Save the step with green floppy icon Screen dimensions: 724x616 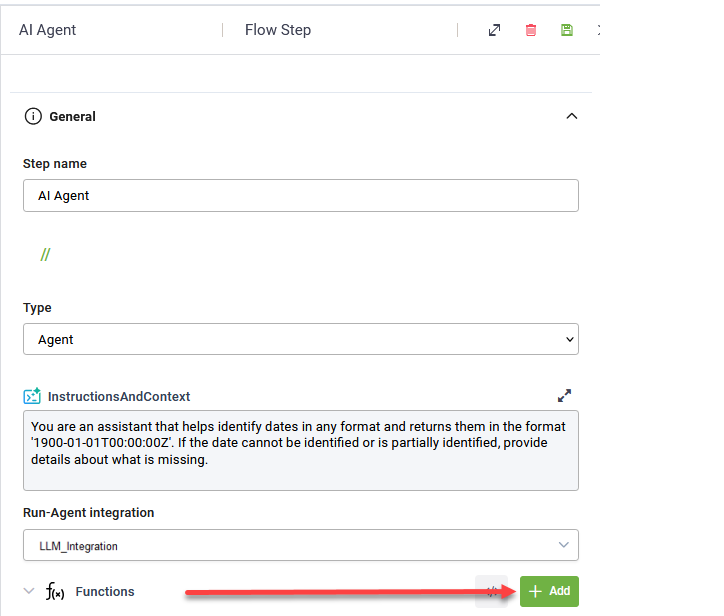click(567, 30)
